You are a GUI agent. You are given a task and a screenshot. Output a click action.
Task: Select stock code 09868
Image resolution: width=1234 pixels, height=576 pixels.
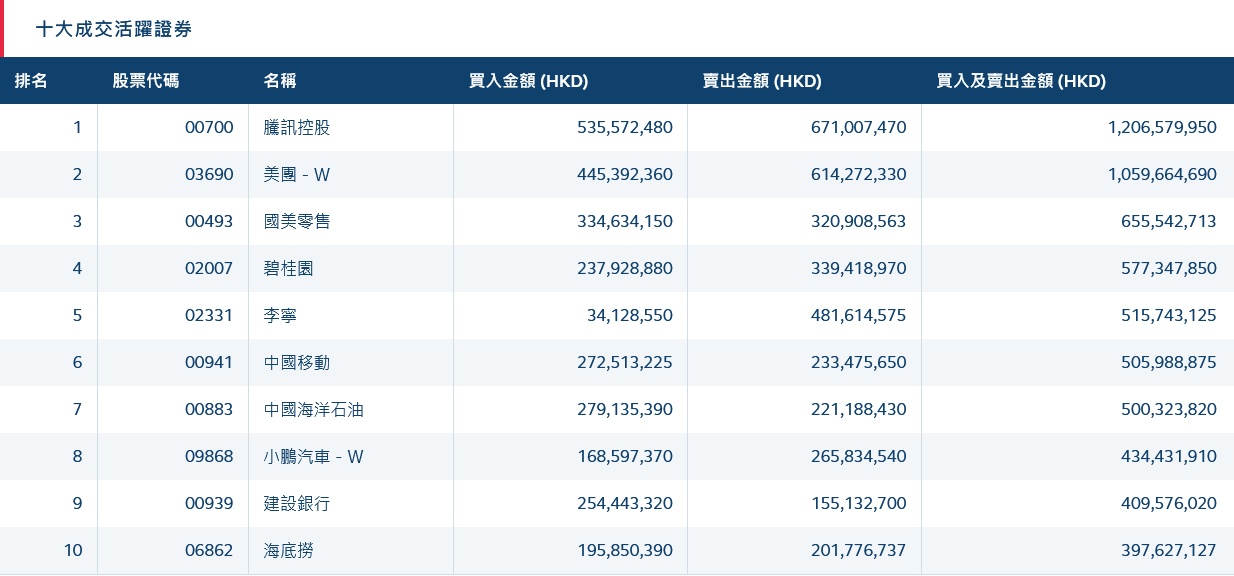point(209,456)
